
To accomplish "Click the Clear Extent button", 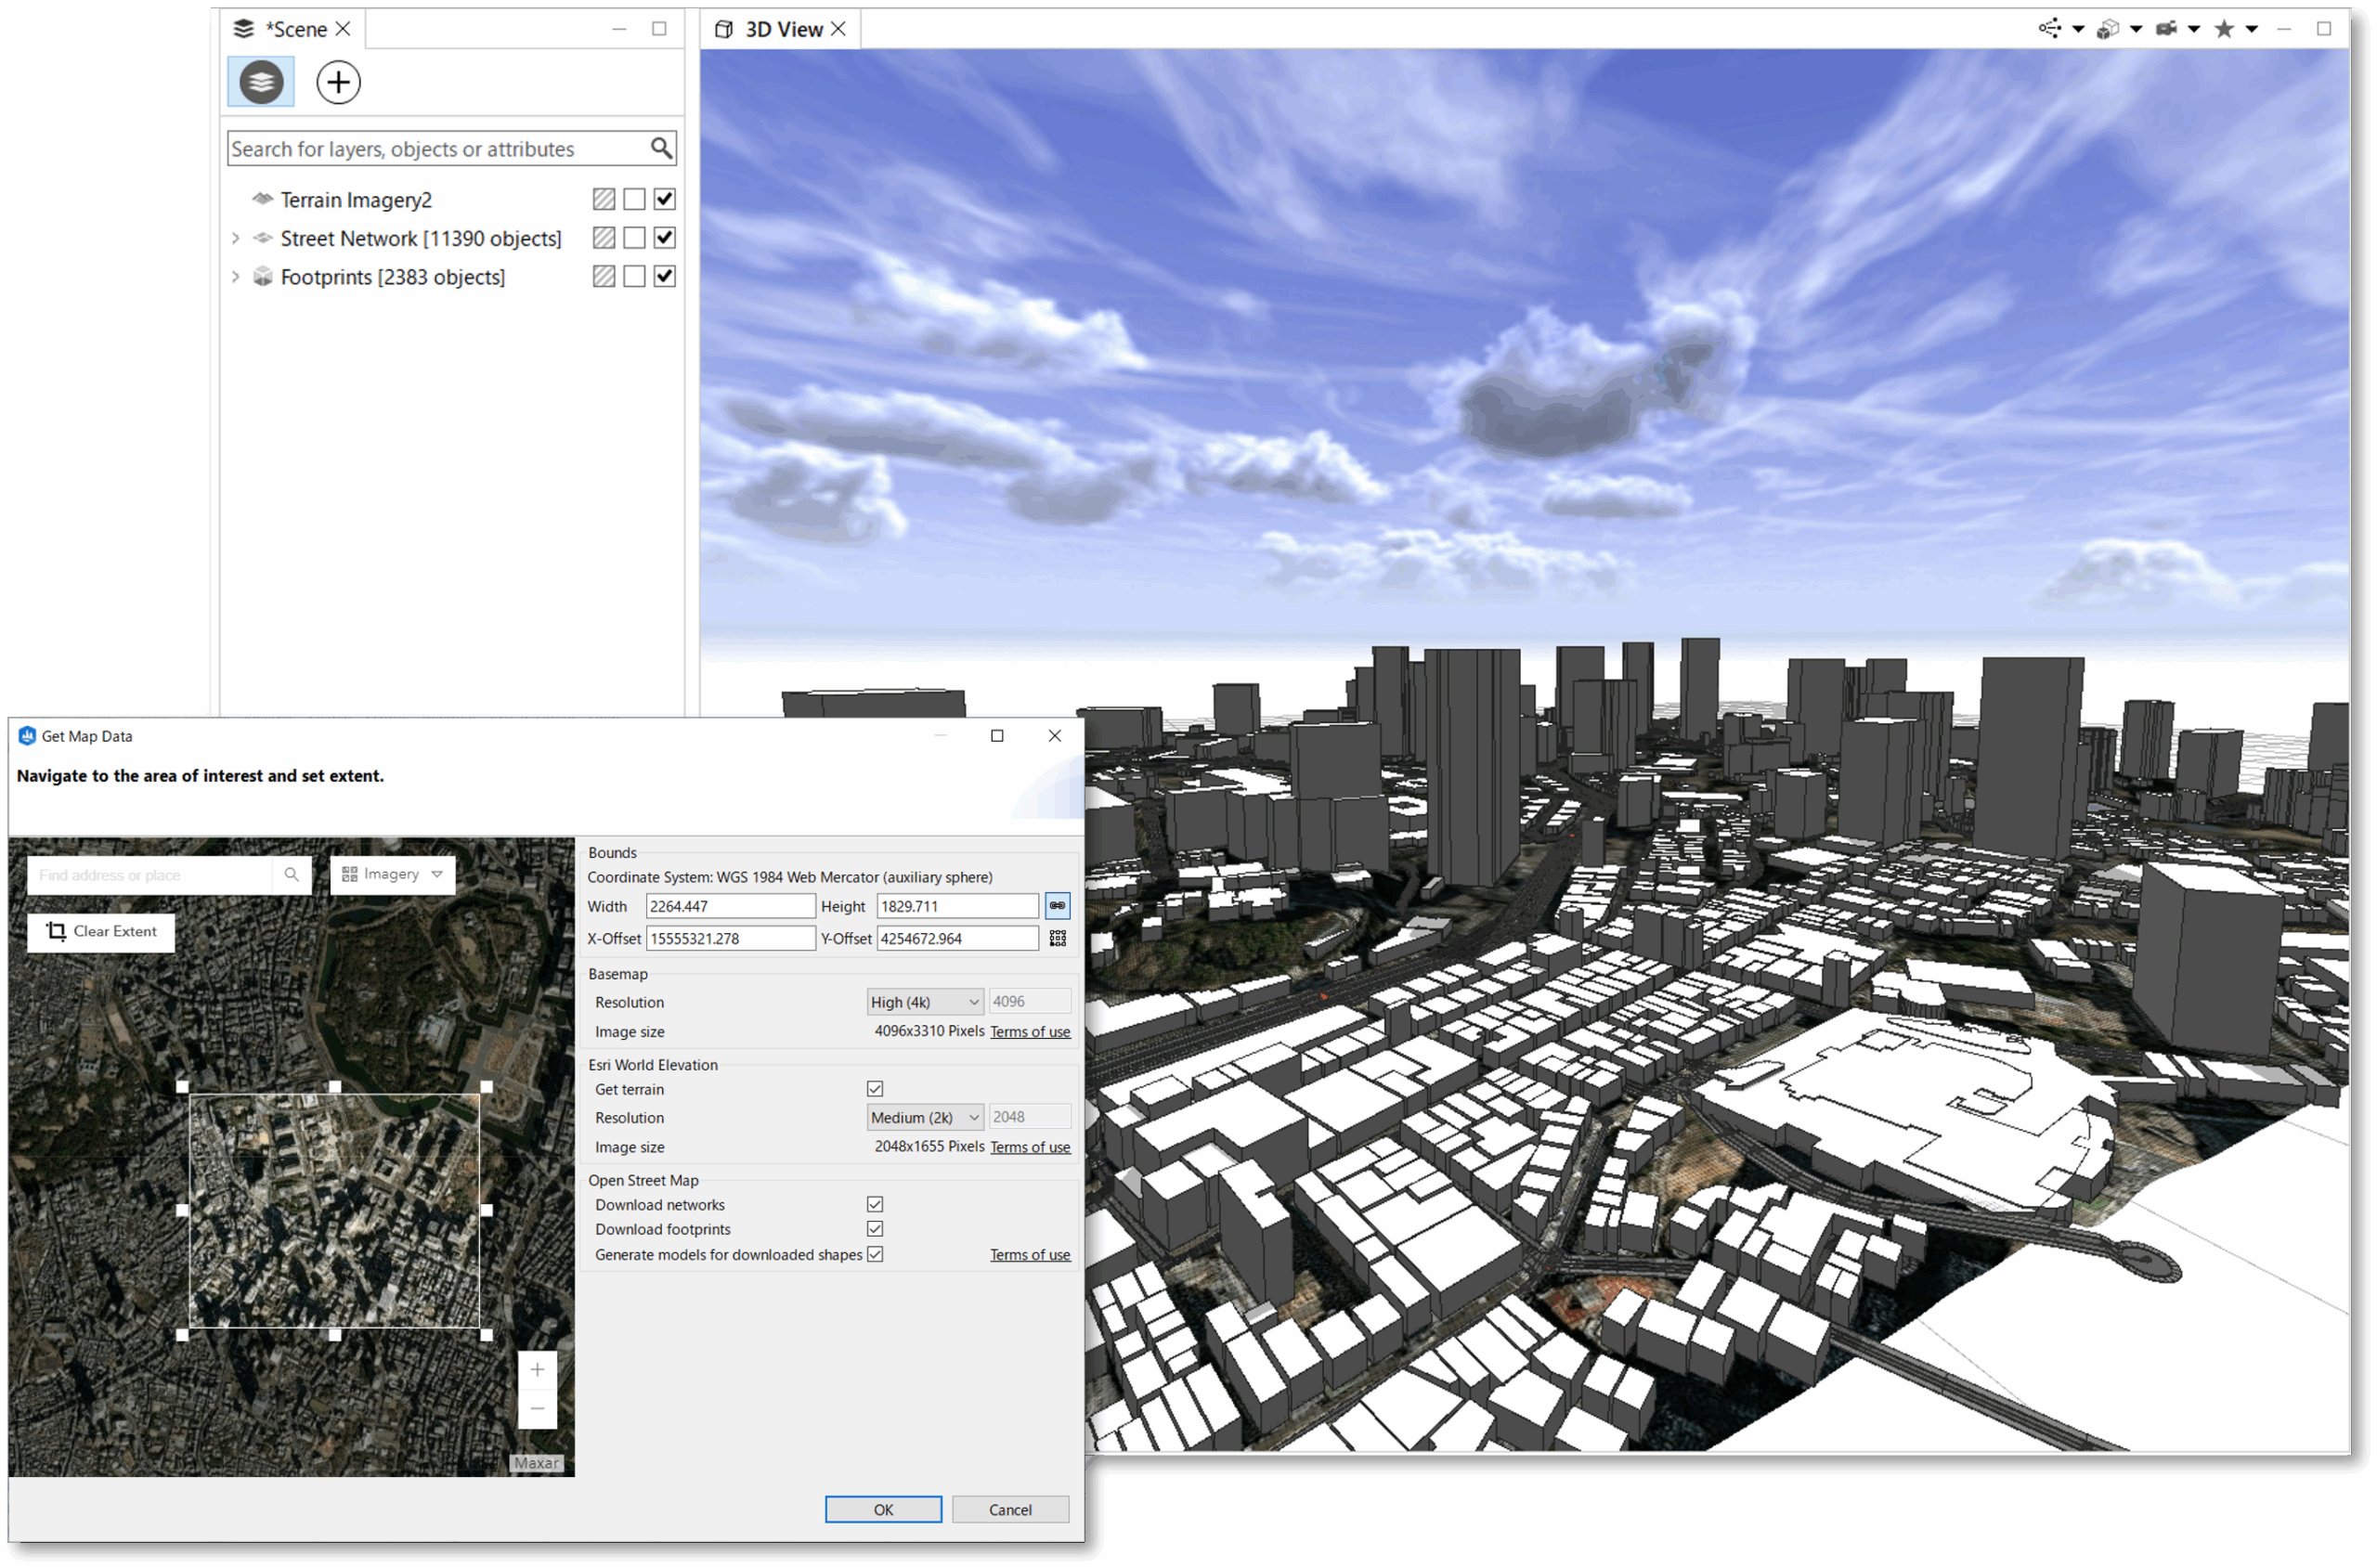I will pyautogui.click(x=101, y=931).
